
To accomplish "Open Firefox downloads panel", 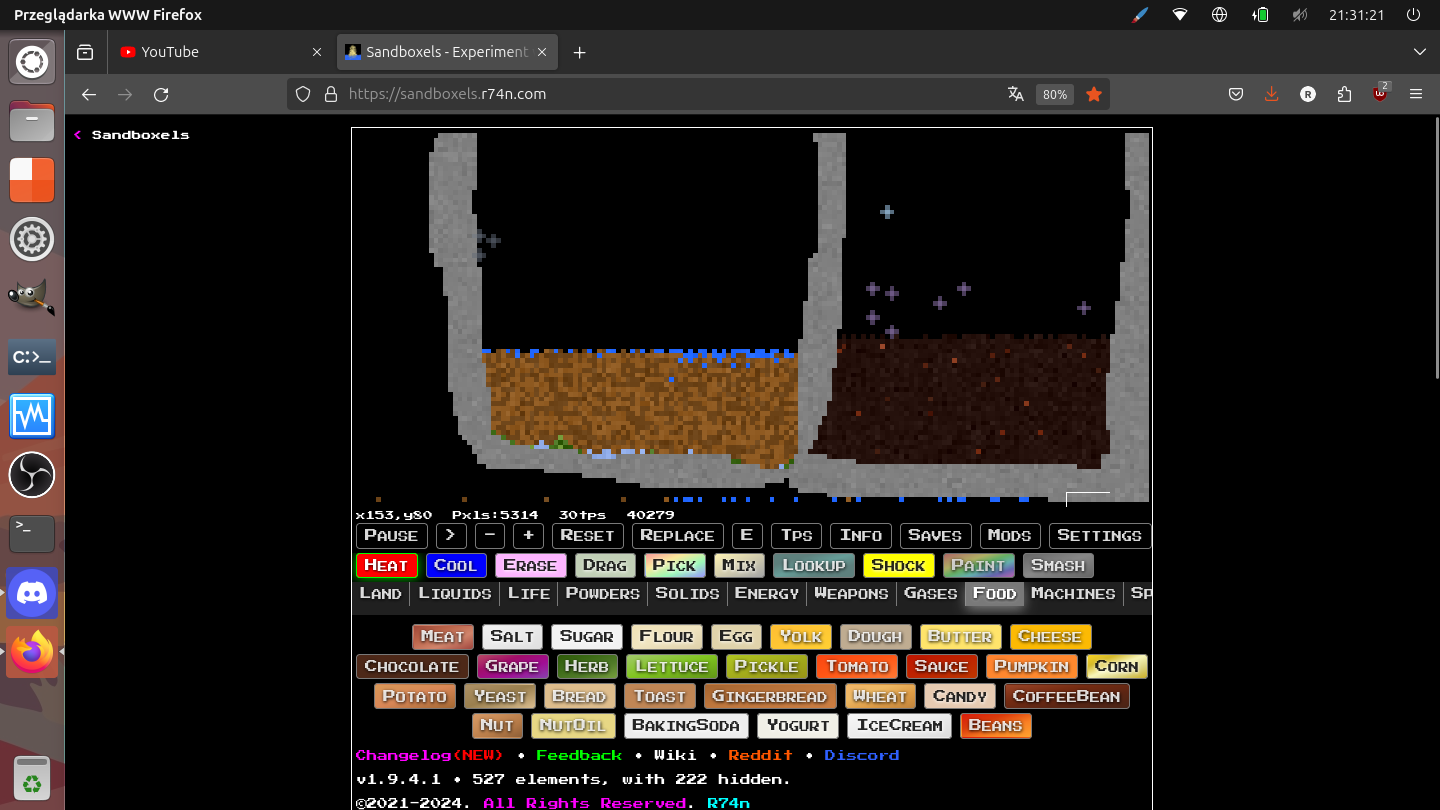I will [x=1272, y=94].
